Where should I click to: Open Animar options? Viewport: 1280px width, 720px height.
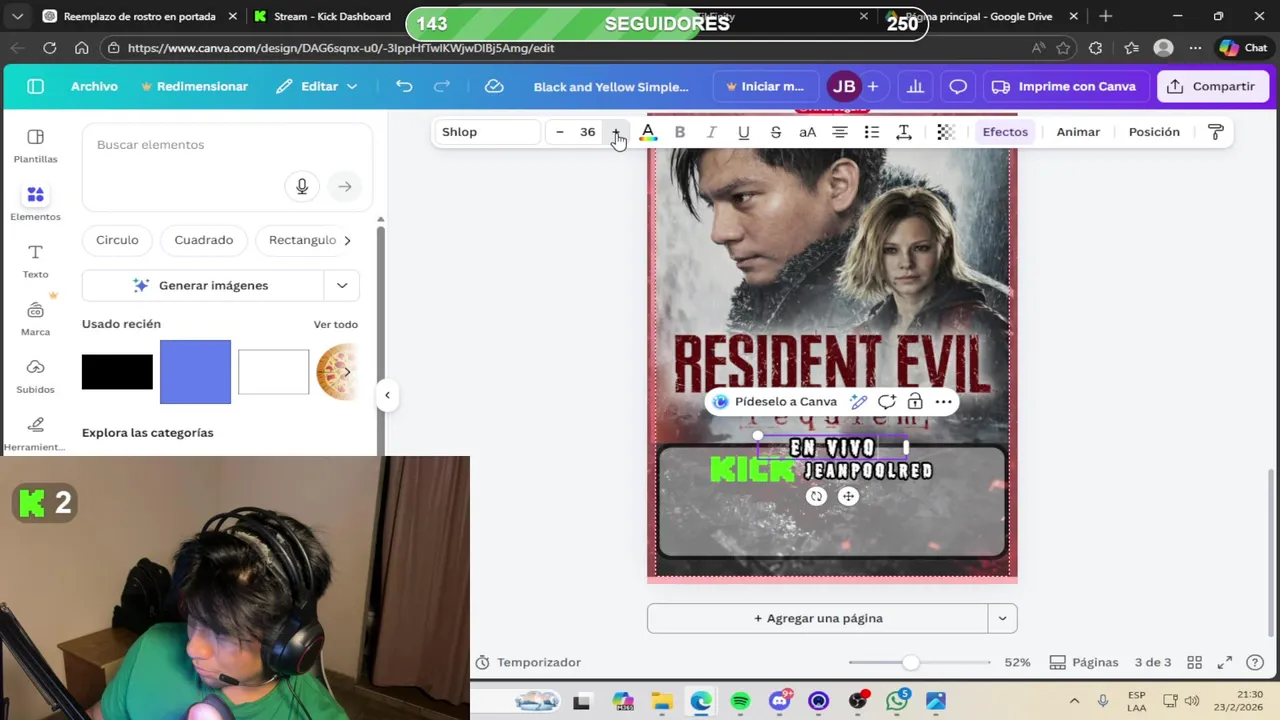coord(1078,132)
